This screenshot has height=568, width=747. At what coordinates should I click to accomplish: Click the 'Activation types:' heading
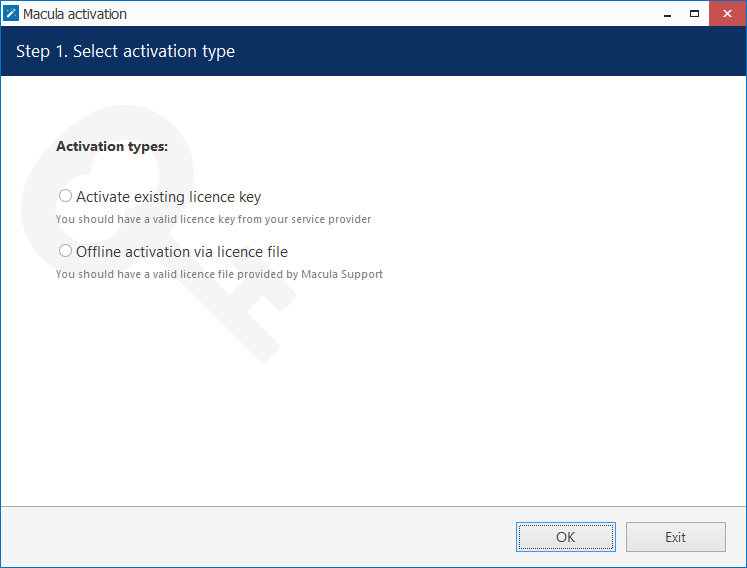pos(112,146)
